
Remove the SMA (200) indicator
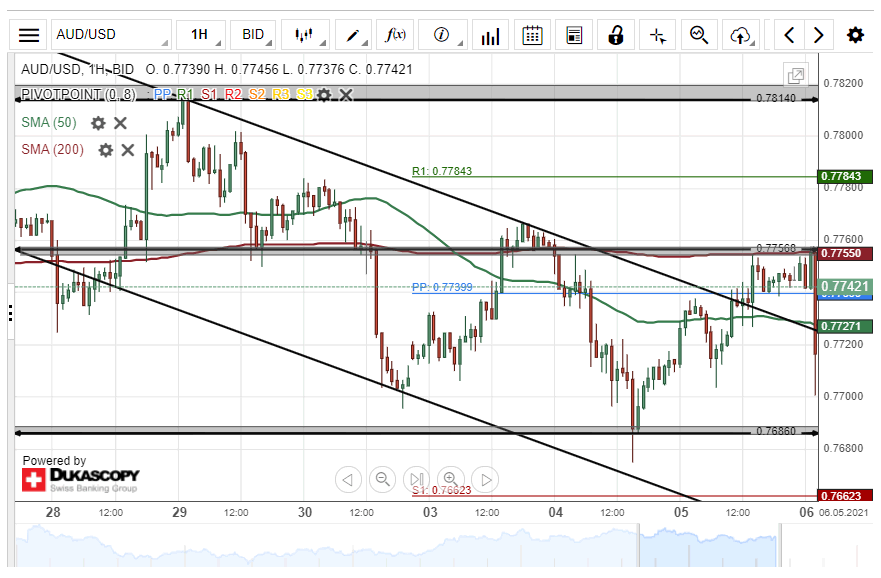(128, 150)
